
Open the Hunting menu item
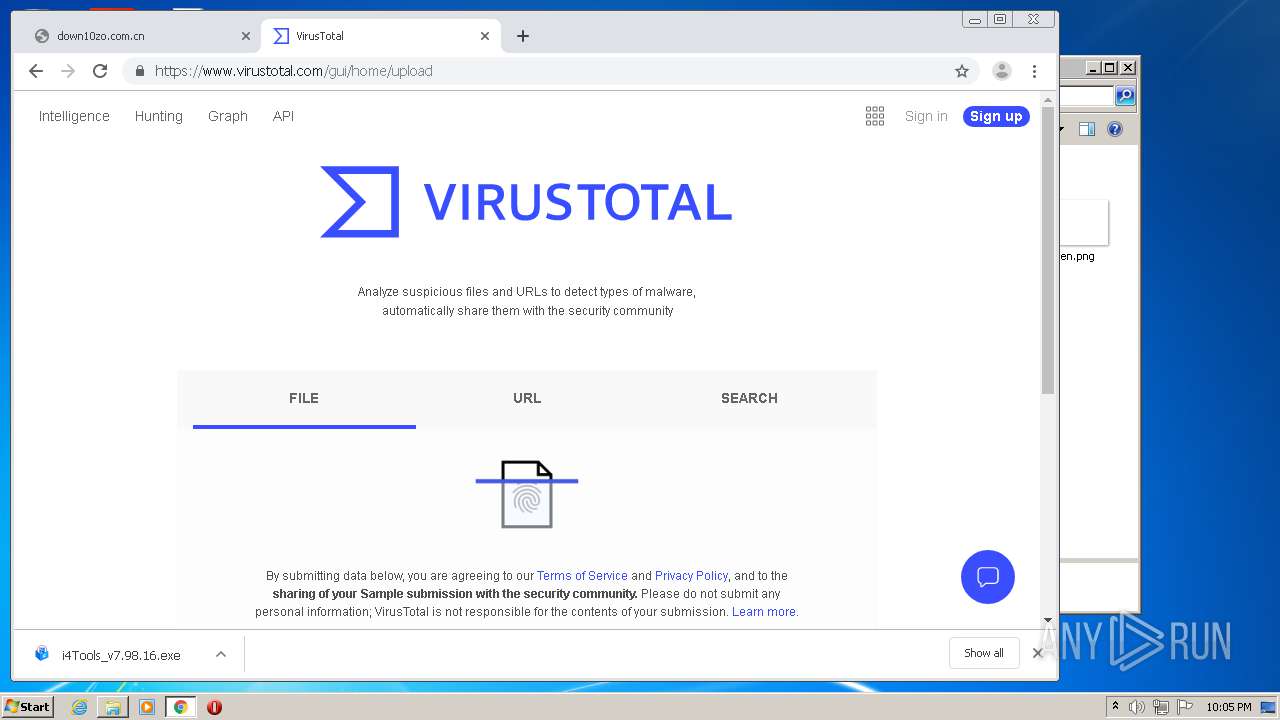[159, 116]
